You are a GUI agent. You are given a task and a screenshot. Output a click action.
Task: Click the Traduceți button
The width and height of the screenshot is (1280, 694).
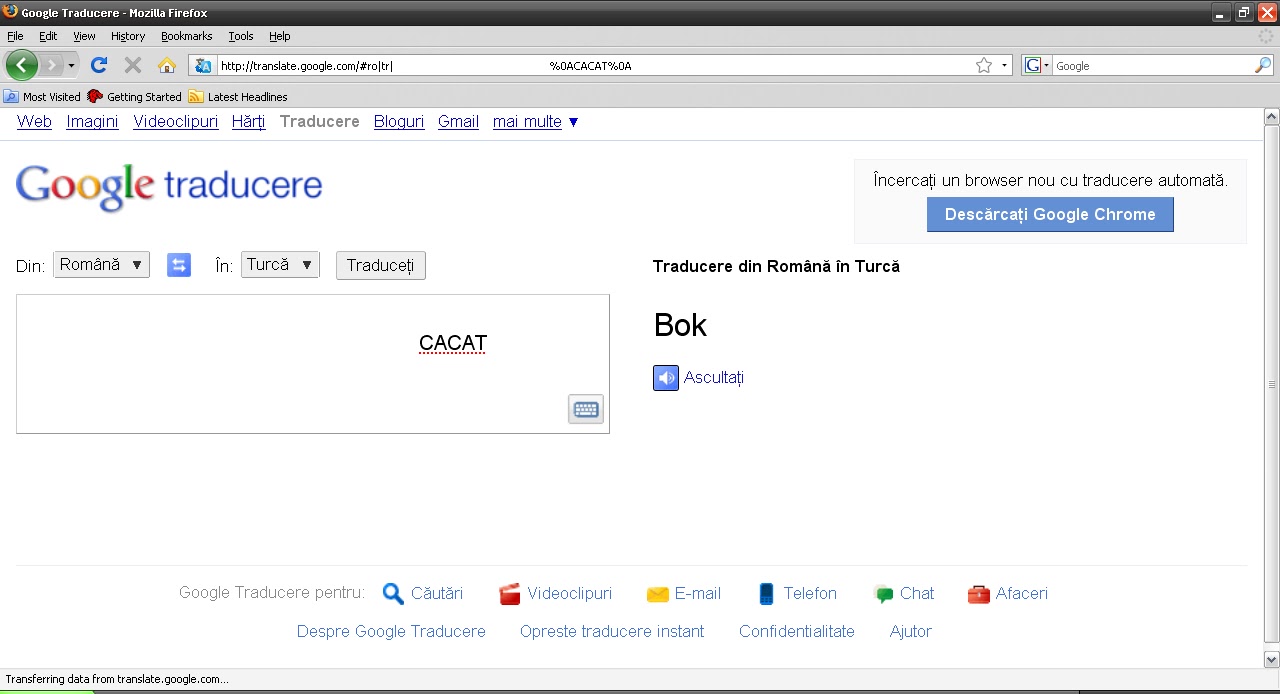381,266
